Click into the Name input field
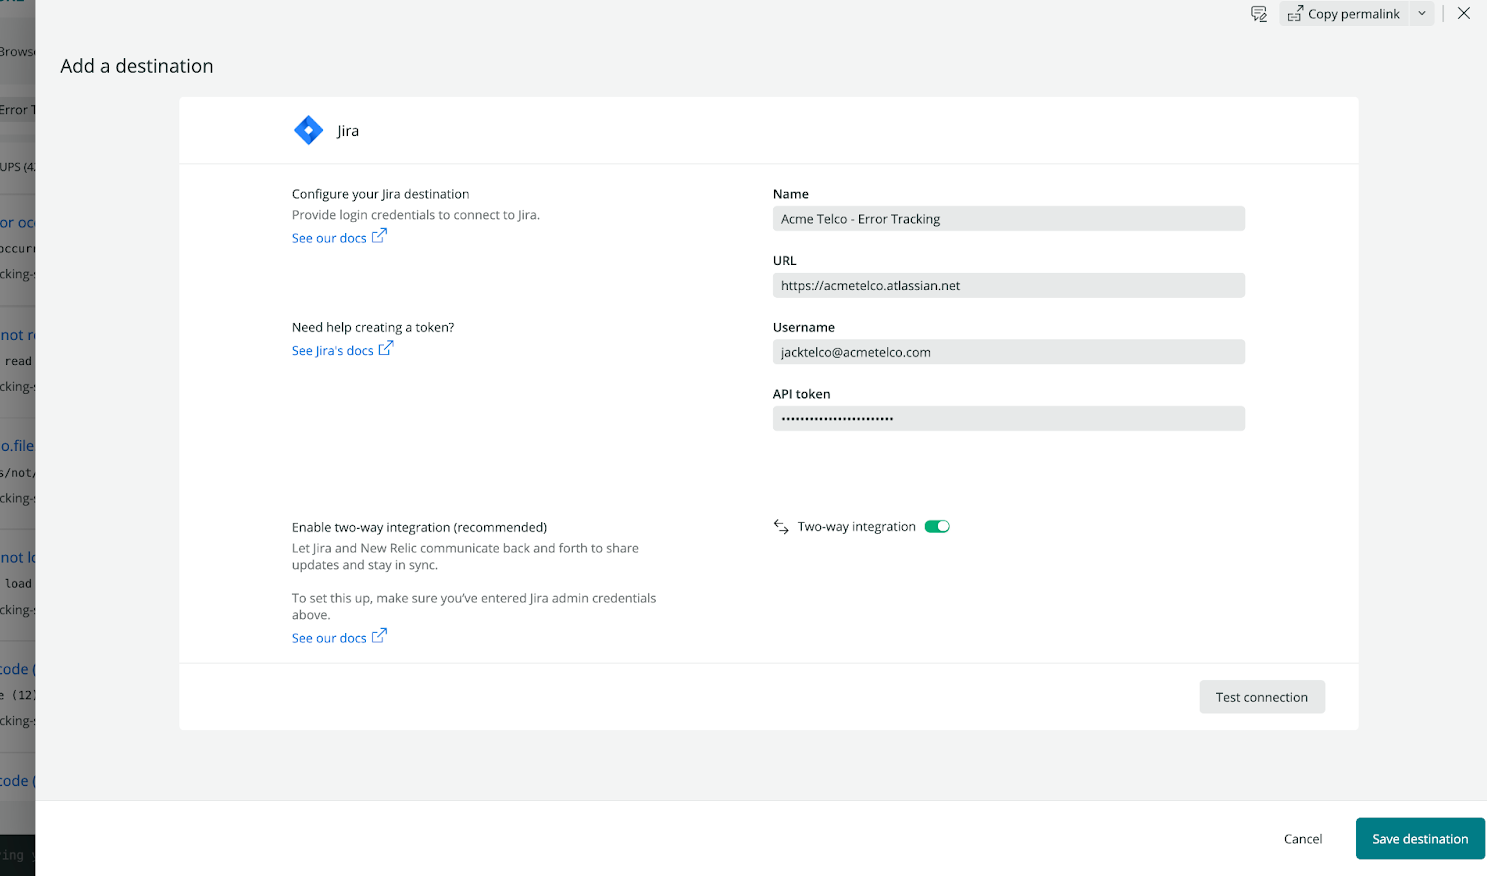The image size is (1487, 876). pyautogui.click(x=1008, y=219)
